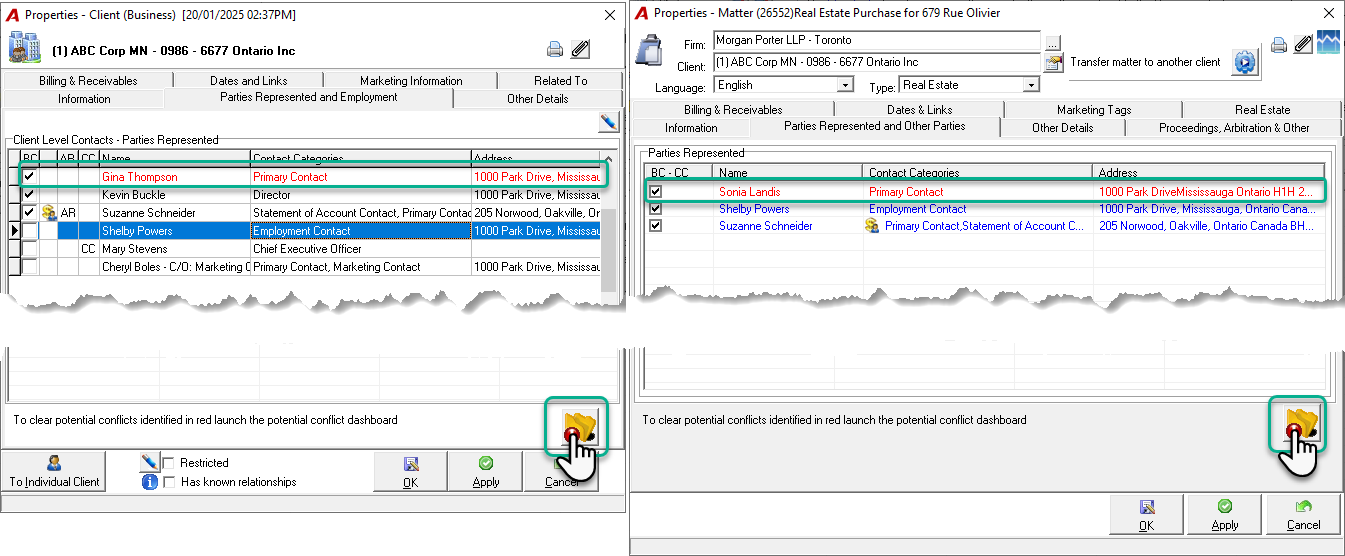Click the ellipsis browse button next to the Firm field
The image size is (1345, 556).
tap(1053, 42)
